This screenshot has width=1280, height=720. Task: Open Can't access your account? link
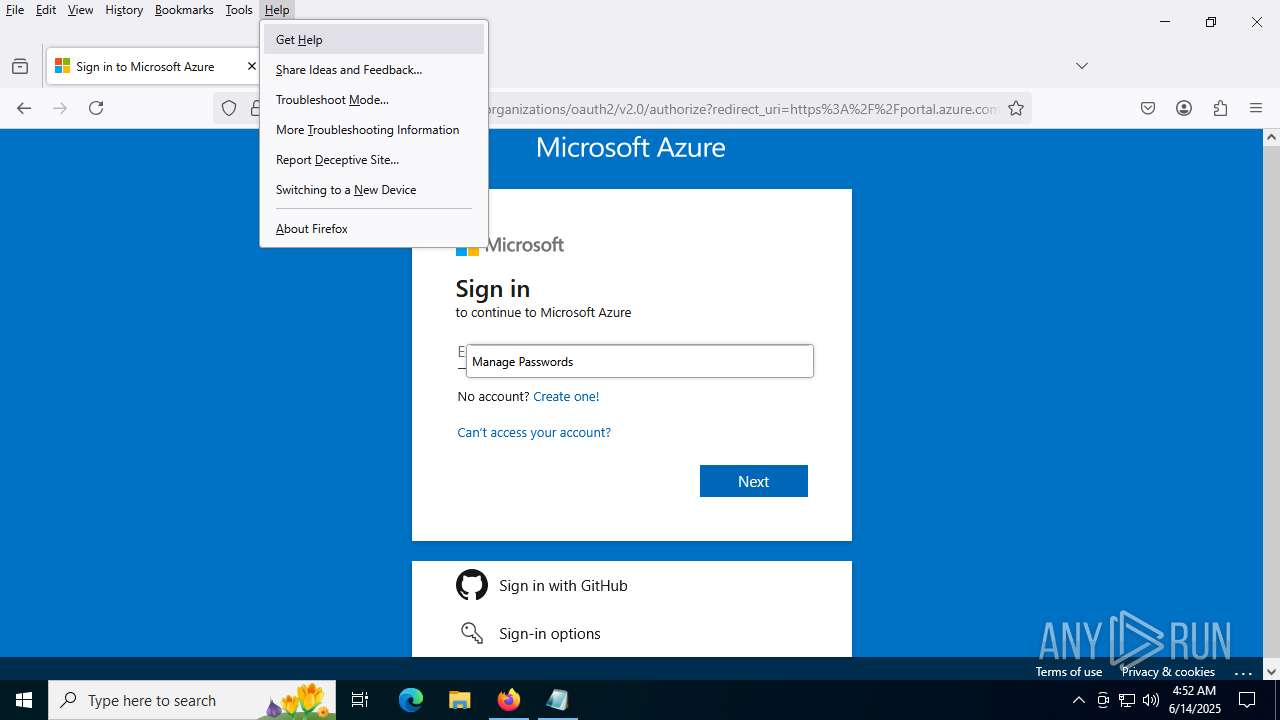534,433
